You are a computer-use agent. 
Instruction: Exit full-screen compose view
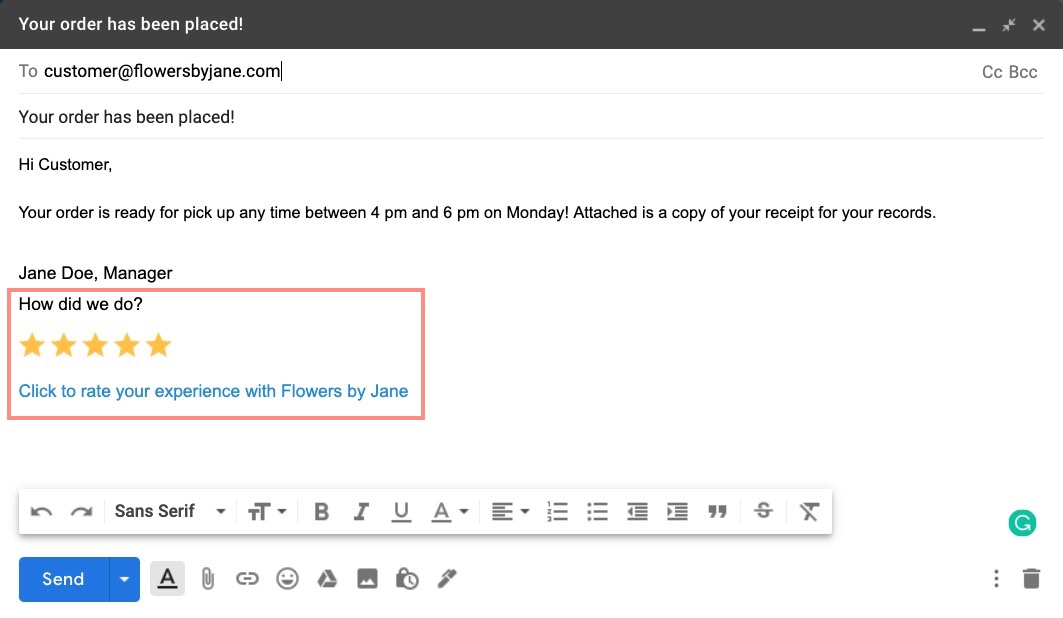coord(1009,25)
